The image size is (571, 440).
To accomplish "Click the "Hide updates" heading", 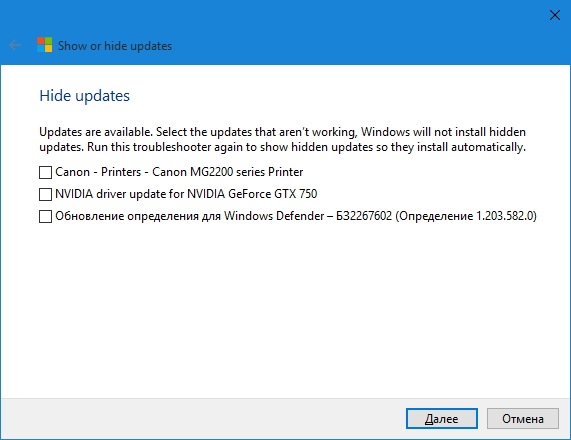I will click(84, 96).
